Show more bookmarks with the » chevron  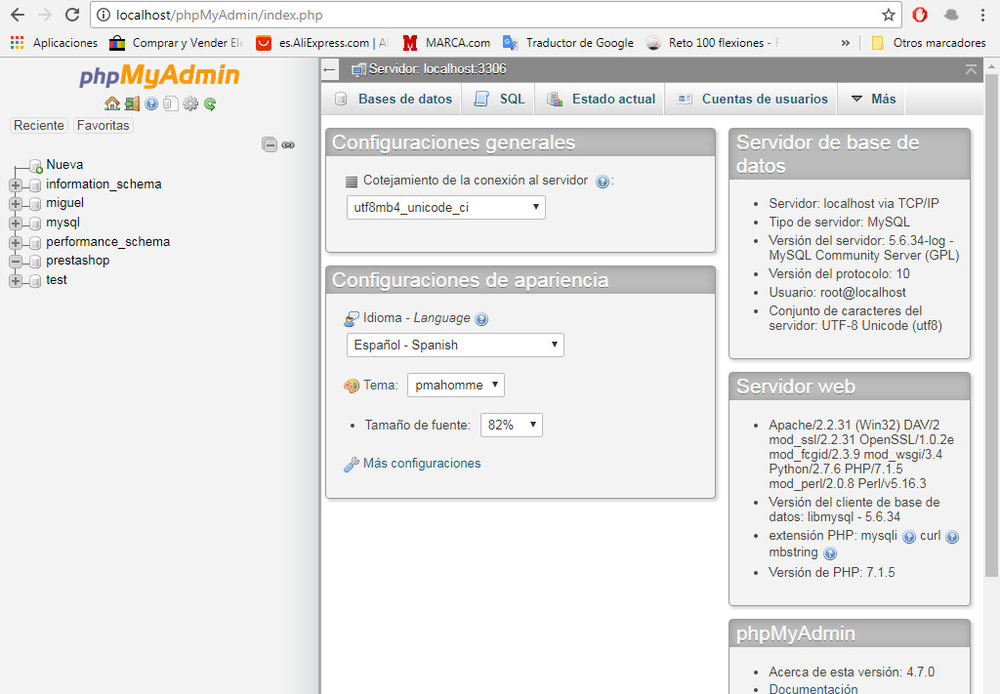(845, 43)
